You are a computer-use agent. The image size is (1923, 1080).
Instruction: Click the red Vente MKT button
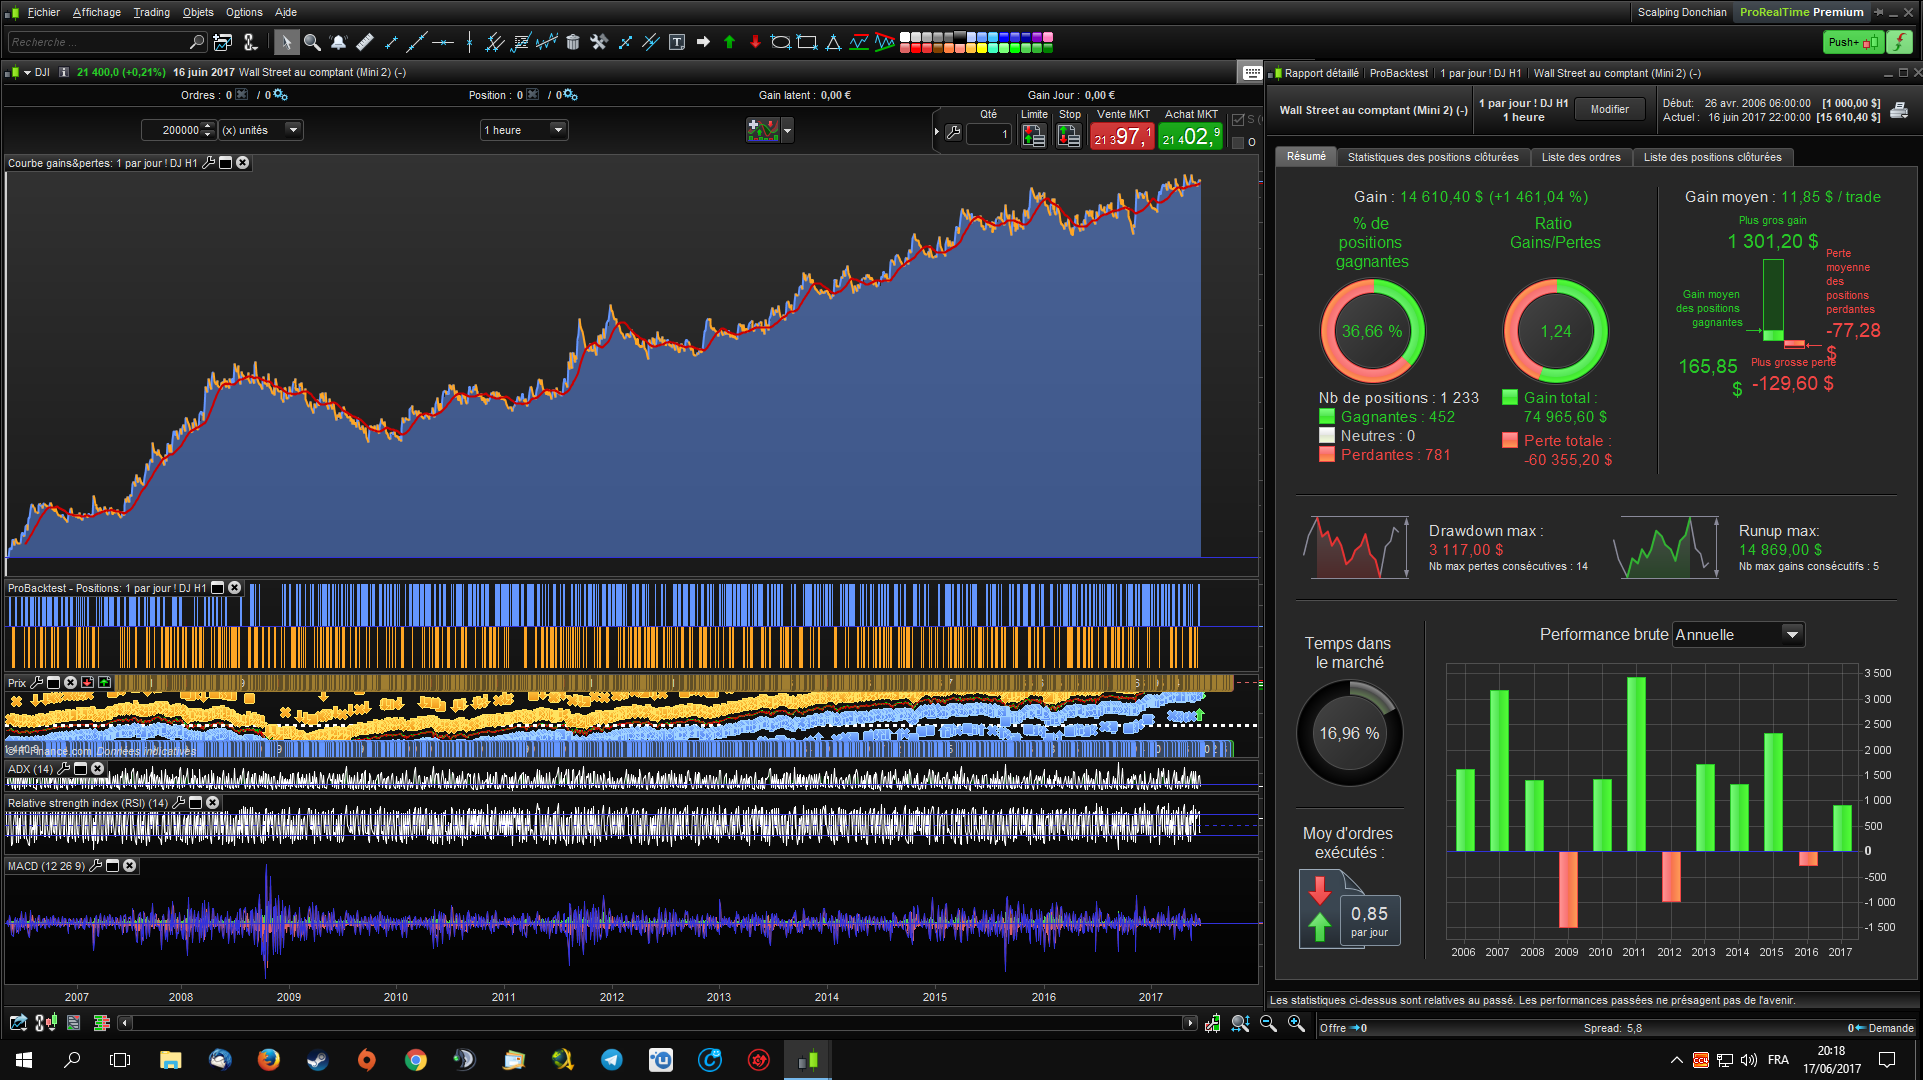coord(1122,136)
